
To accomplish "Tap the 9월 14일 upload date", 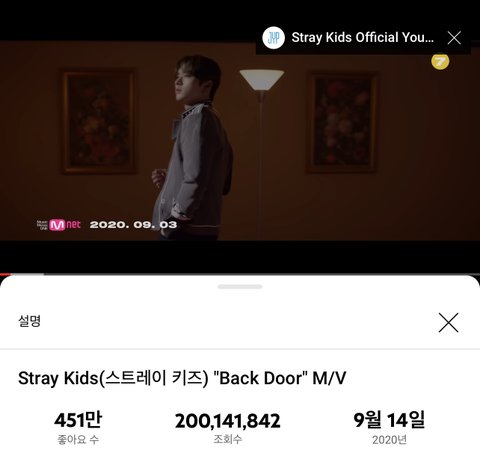I will tap(389, 420).
